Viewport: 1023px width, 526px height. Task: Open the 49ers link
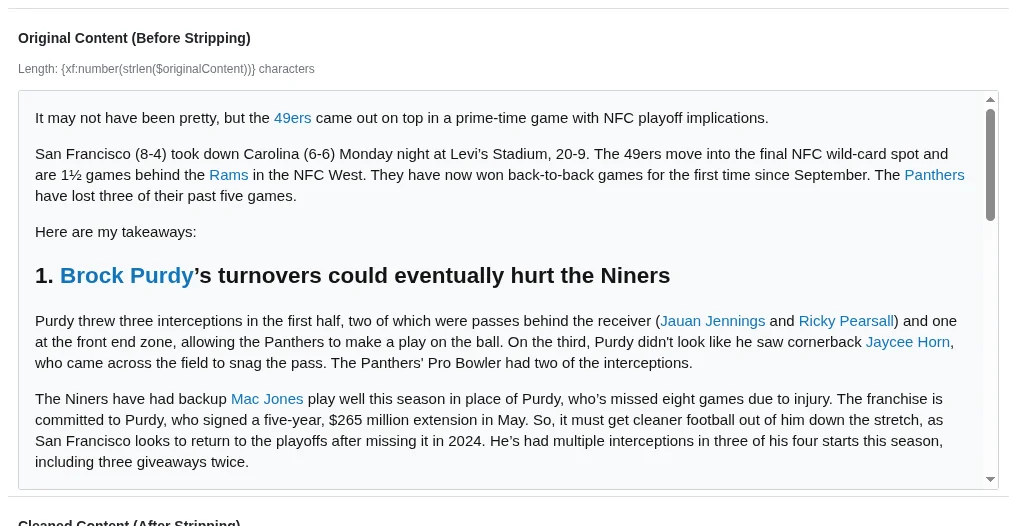(292, 118)
